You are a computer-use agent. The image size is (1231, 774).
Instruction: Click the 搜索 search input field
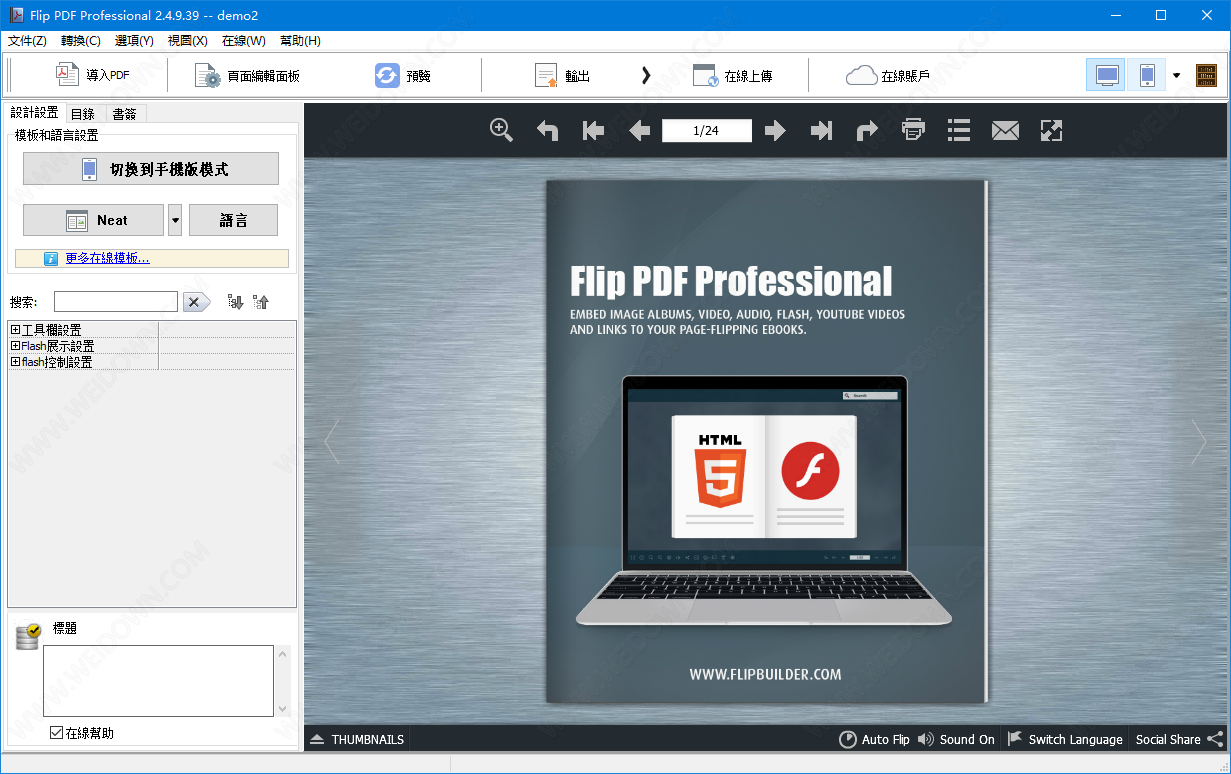tap(116, 302)
